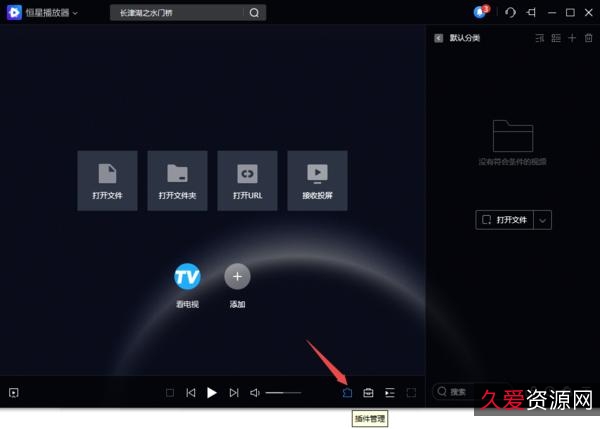The height and width of the screenshot is (429, 600).
Task: Toggle fullscreen mode in bottom bar
Action: coord(411,393)
